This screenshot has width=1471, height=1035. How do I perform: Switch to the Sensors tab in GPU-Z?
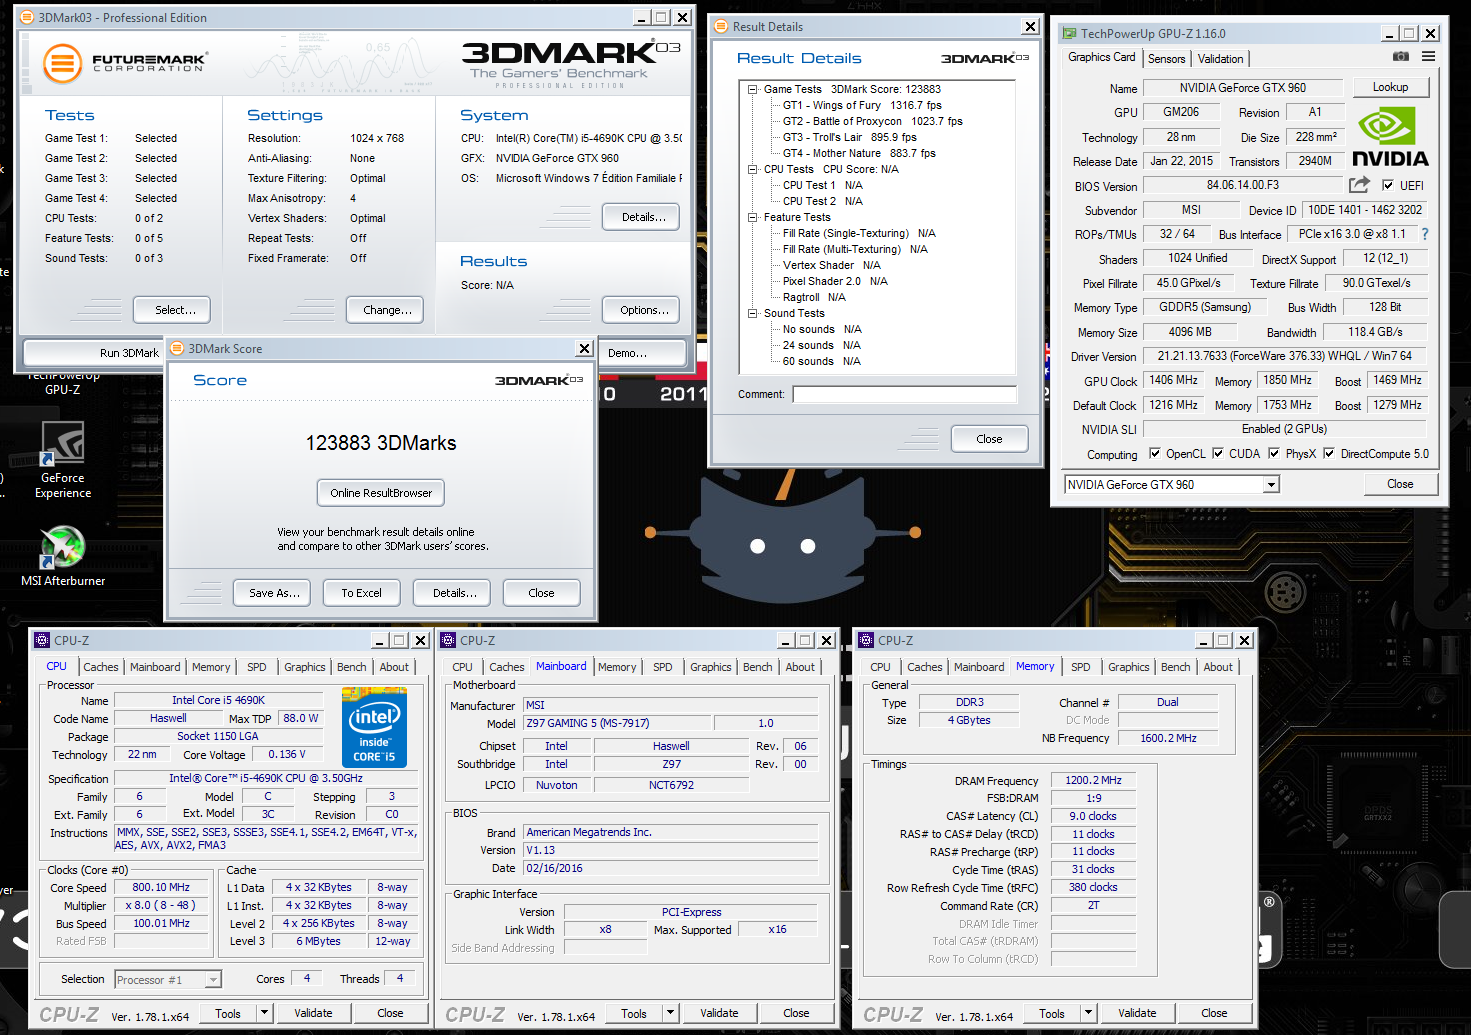click(x=1166, y=59)
